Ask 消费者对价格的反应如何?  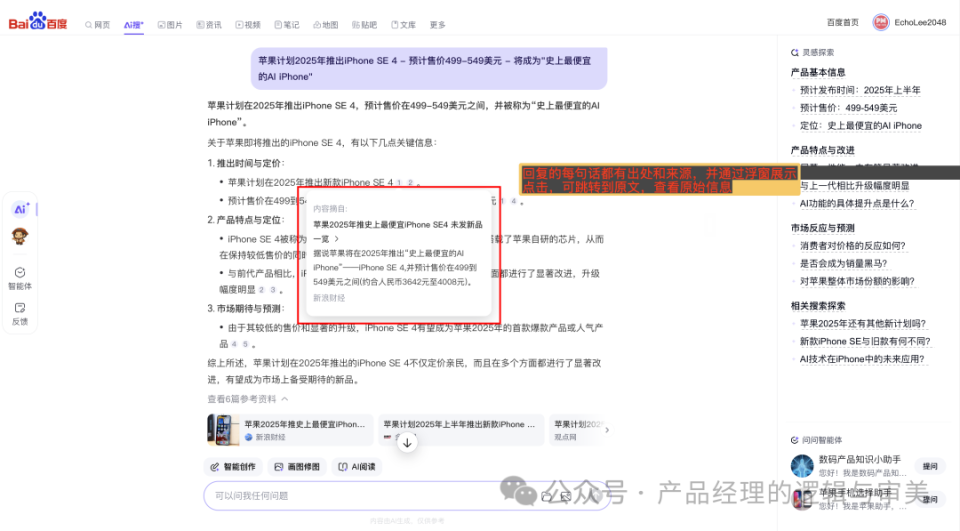tap(852, 246)
